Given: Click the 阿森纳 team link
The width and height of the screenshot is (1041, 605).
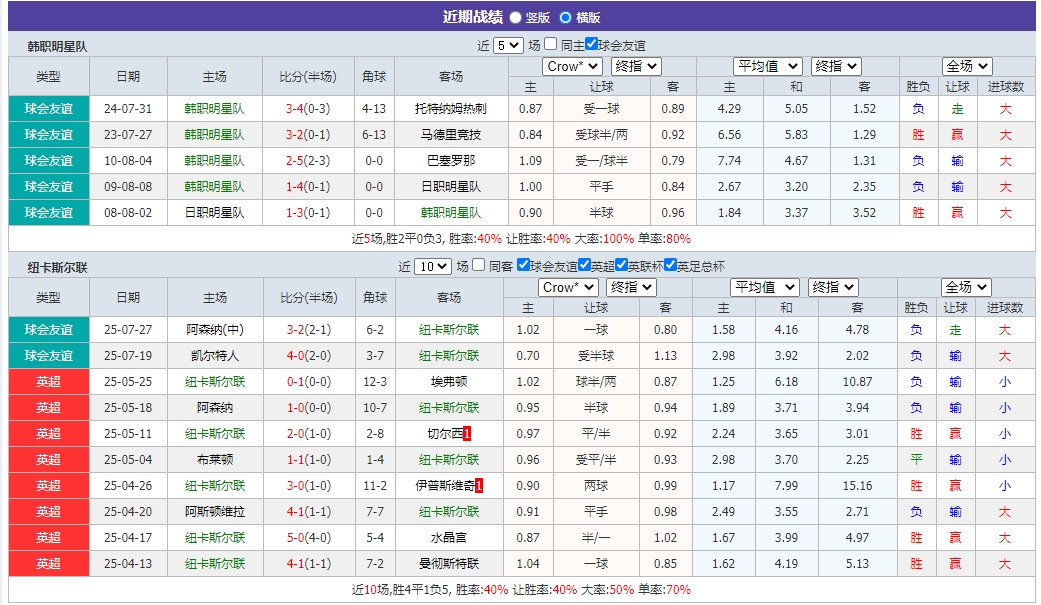Looking at the screenshot, I should tap(214, 407).
